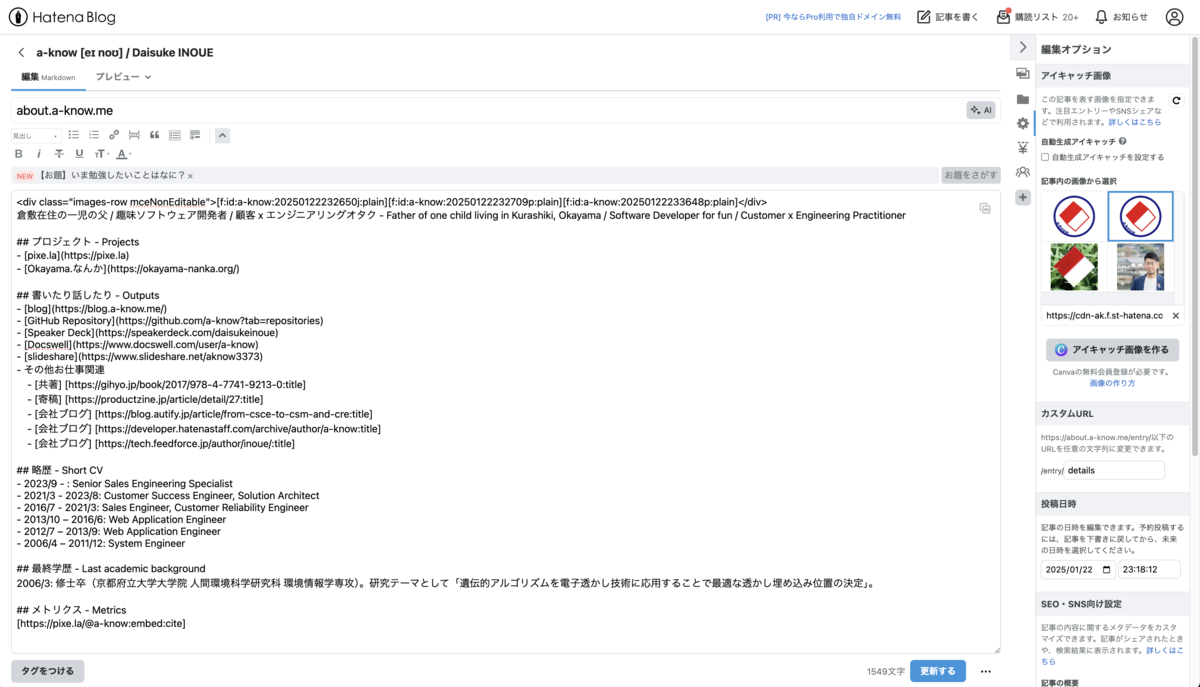Open the text color dropdown
This screenshot has width=1200, height=687.
point(123,154)
